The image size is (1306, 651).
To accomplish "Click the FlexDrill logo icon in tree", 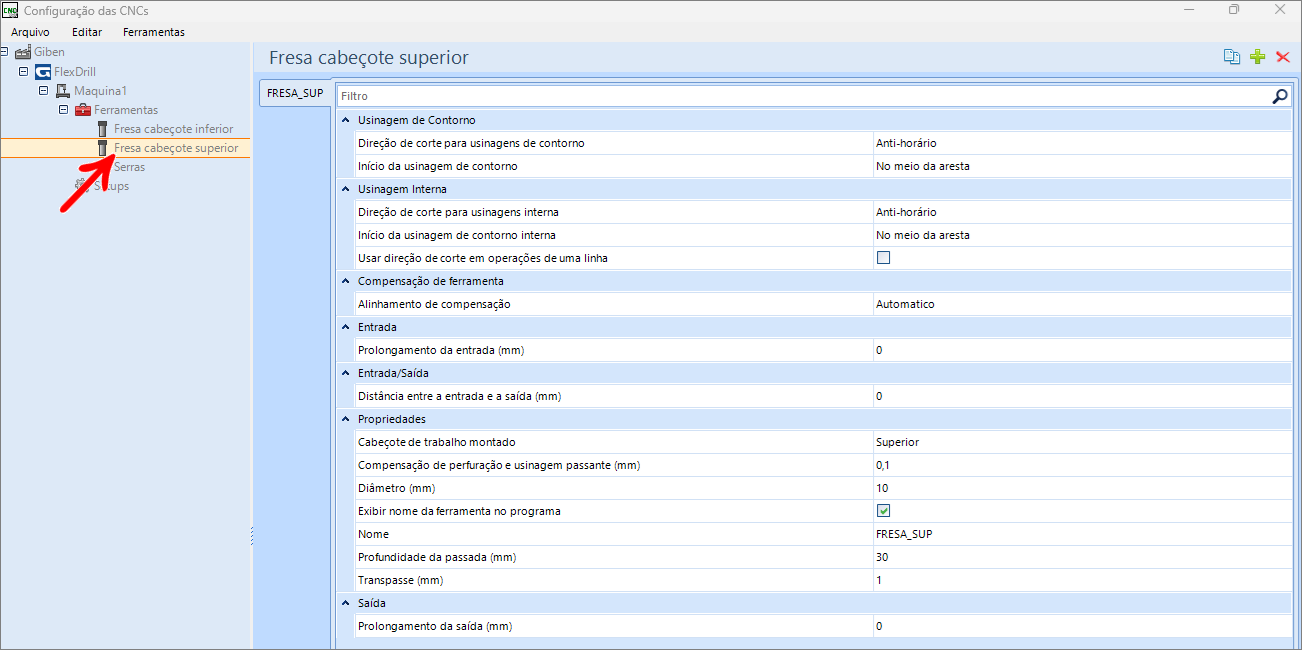I will [x=43, y=72].
